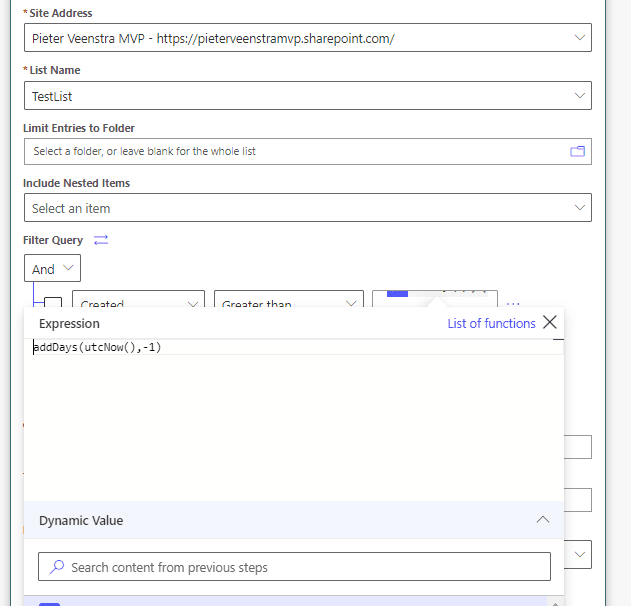Screen dimensions: 631x606
Task: Open the Created column dropdown
Action: (138, 299)
